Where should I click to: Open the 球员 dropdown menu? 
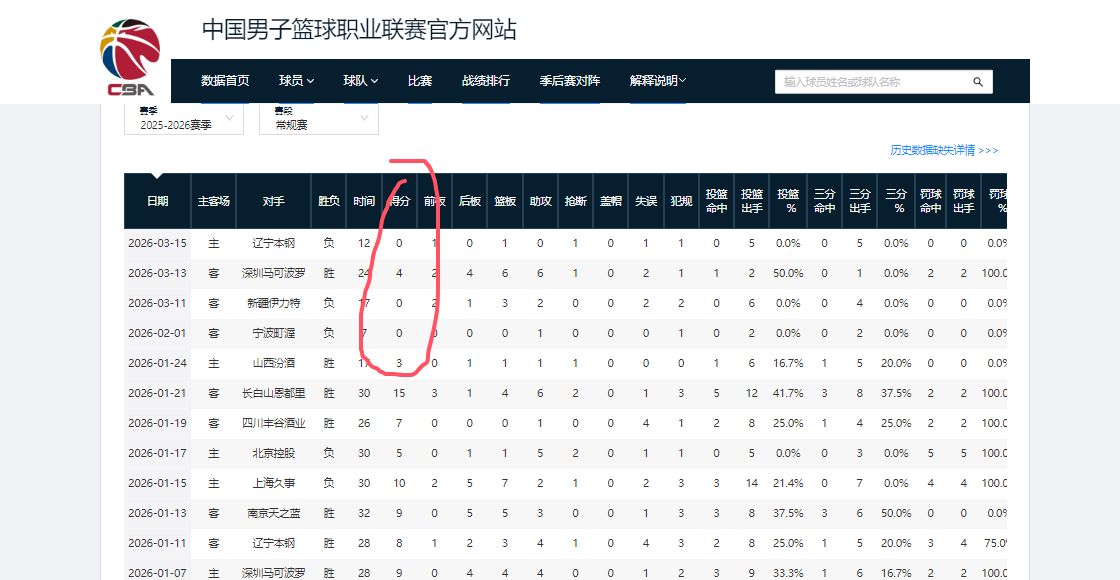pyautogui.click(x=296, y=81)
